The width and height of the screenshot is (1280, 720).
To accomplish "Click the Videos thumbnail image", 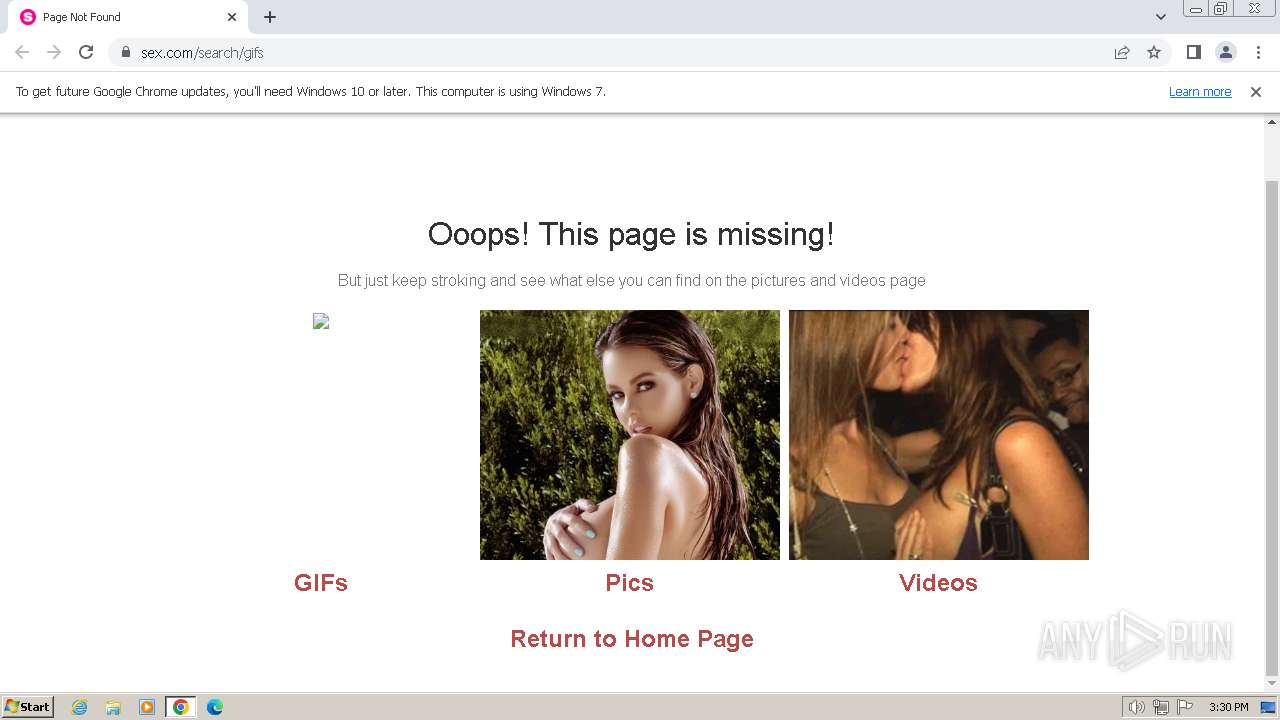I will (x=939, y=435).
